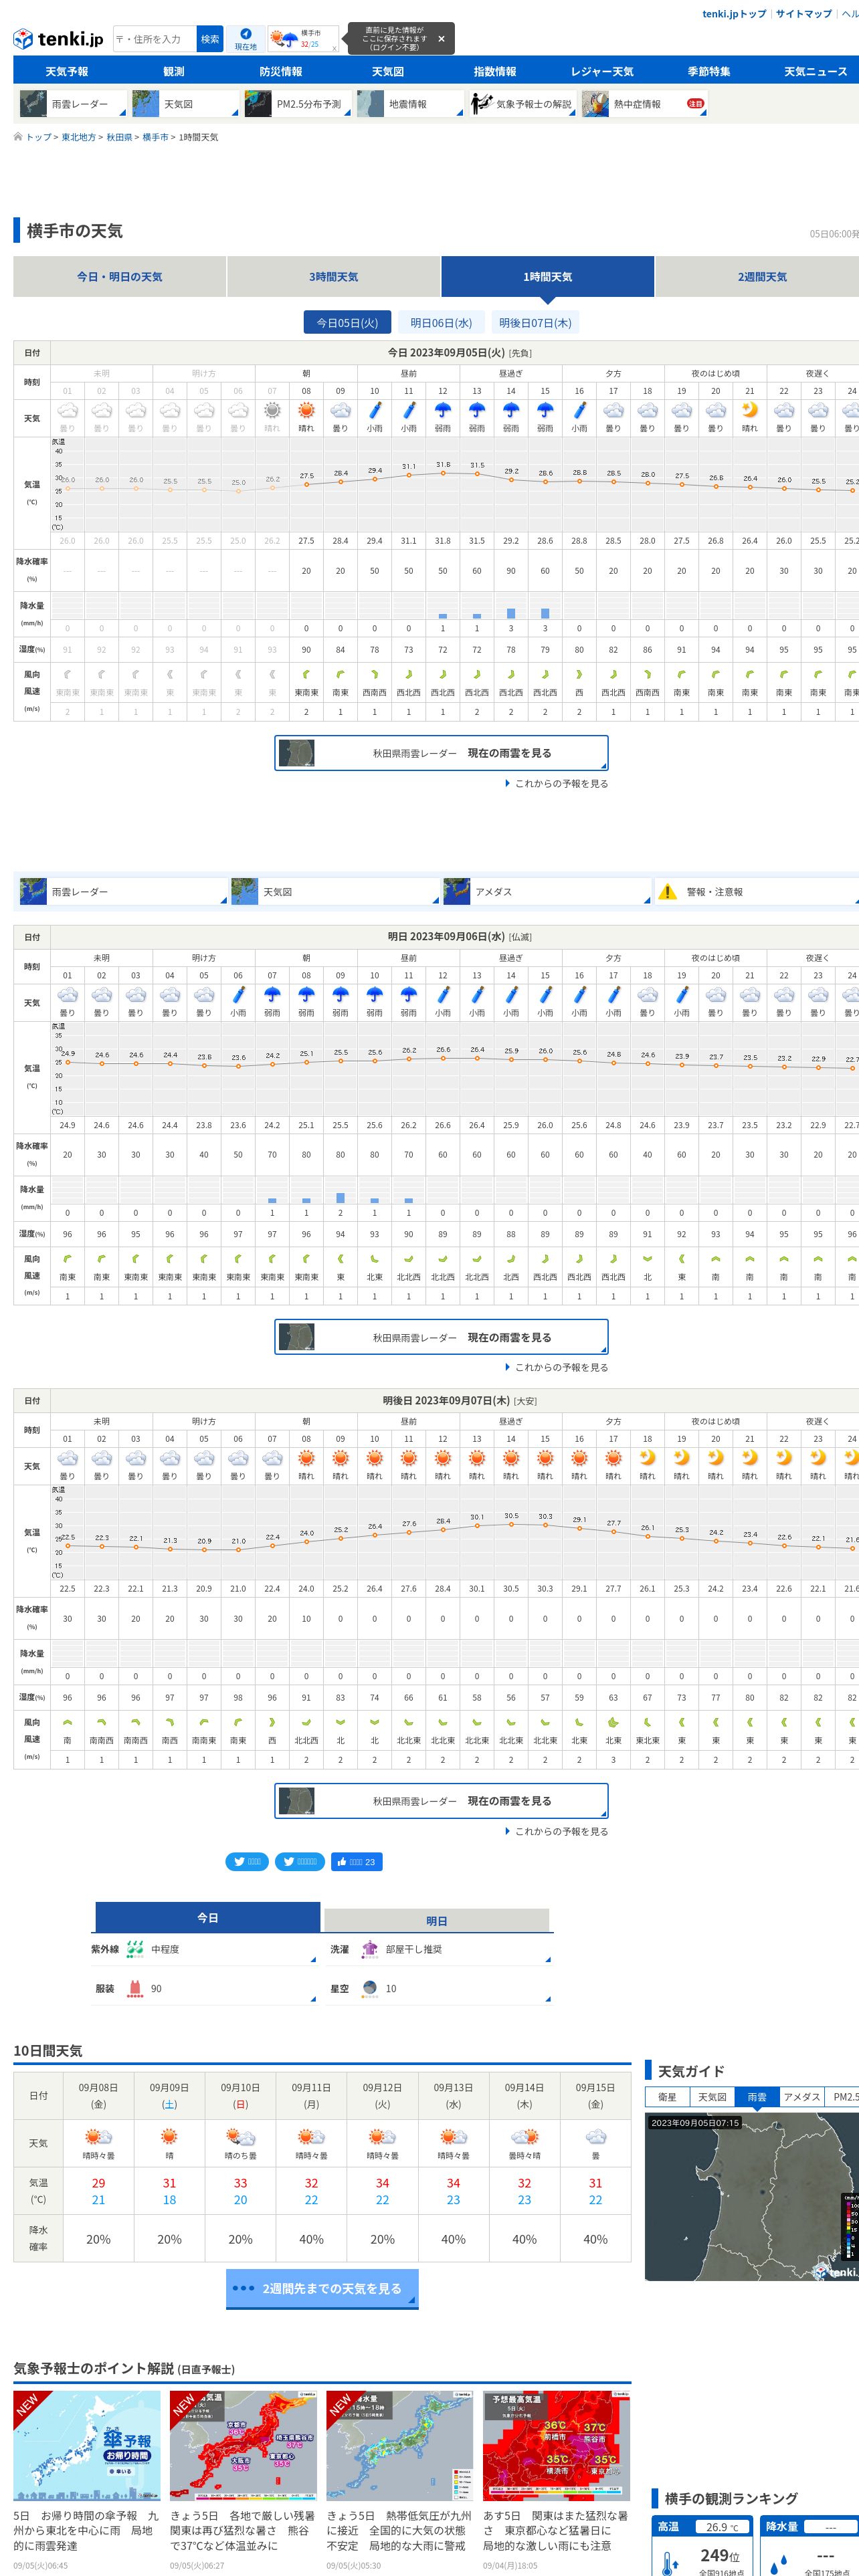Open the 季節特集 menu

(x=709, y=72)
